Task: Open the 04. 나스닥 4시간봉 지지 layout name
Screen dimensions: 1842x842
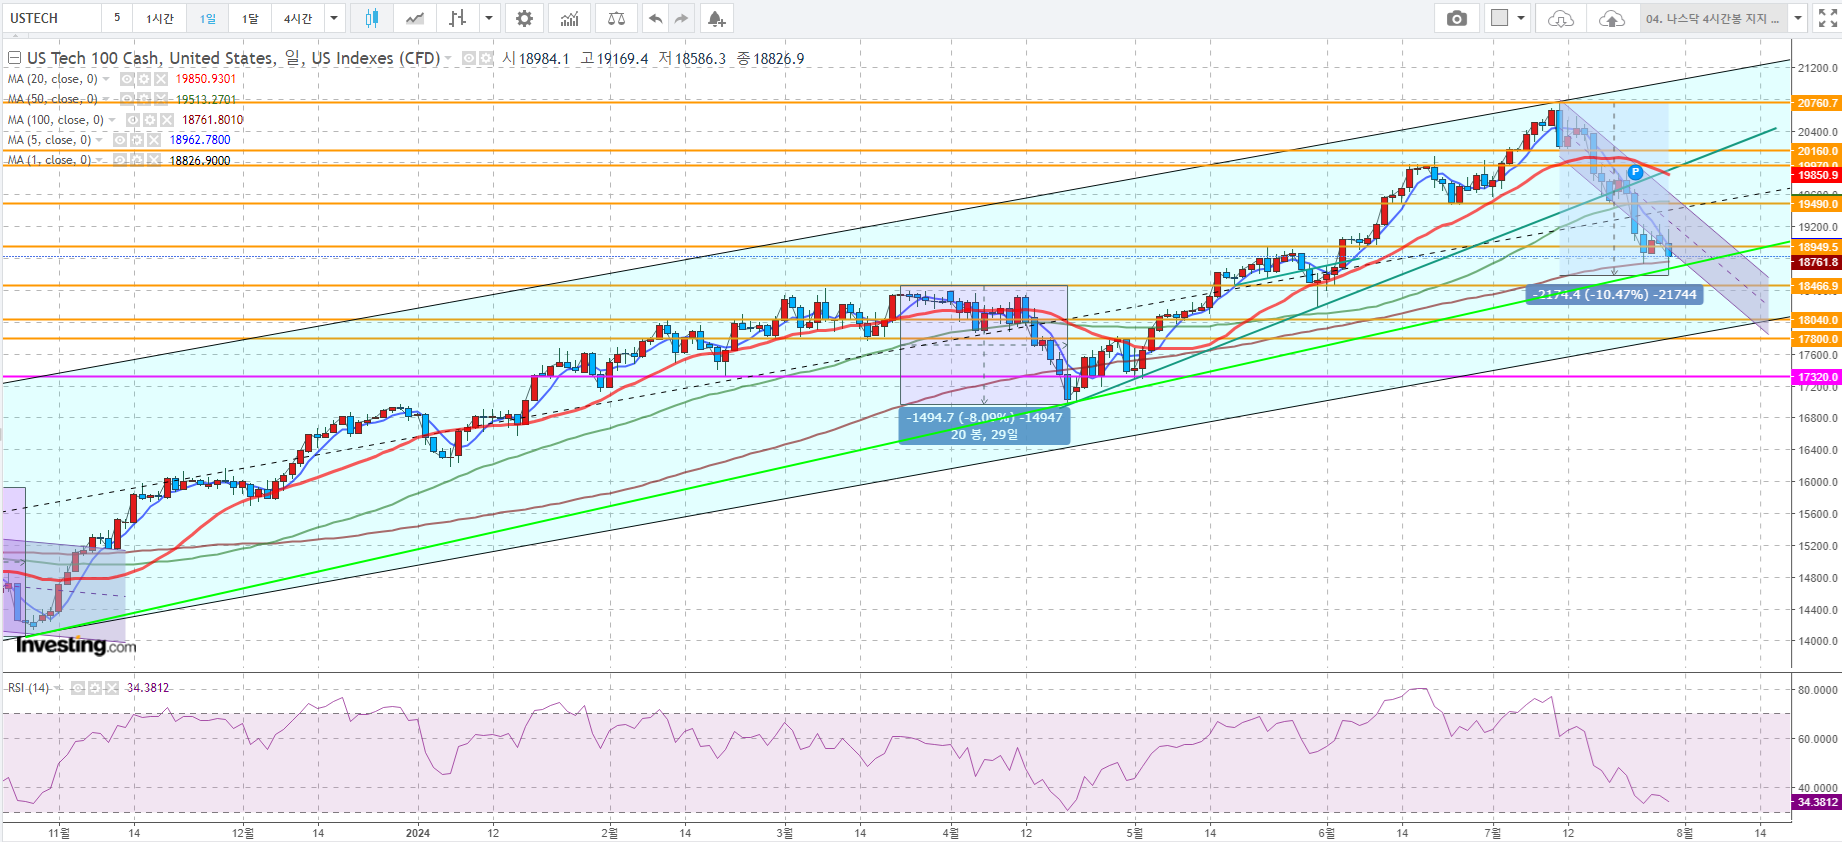Action: coord(1713,18)
